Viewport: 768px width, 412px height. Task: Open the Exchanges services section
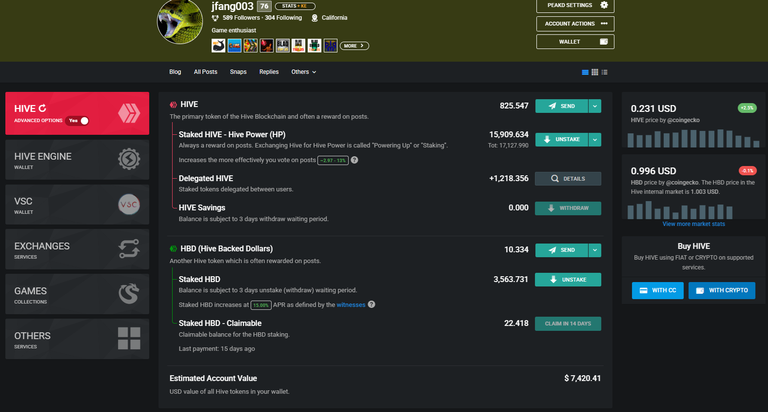coord(77,249)
